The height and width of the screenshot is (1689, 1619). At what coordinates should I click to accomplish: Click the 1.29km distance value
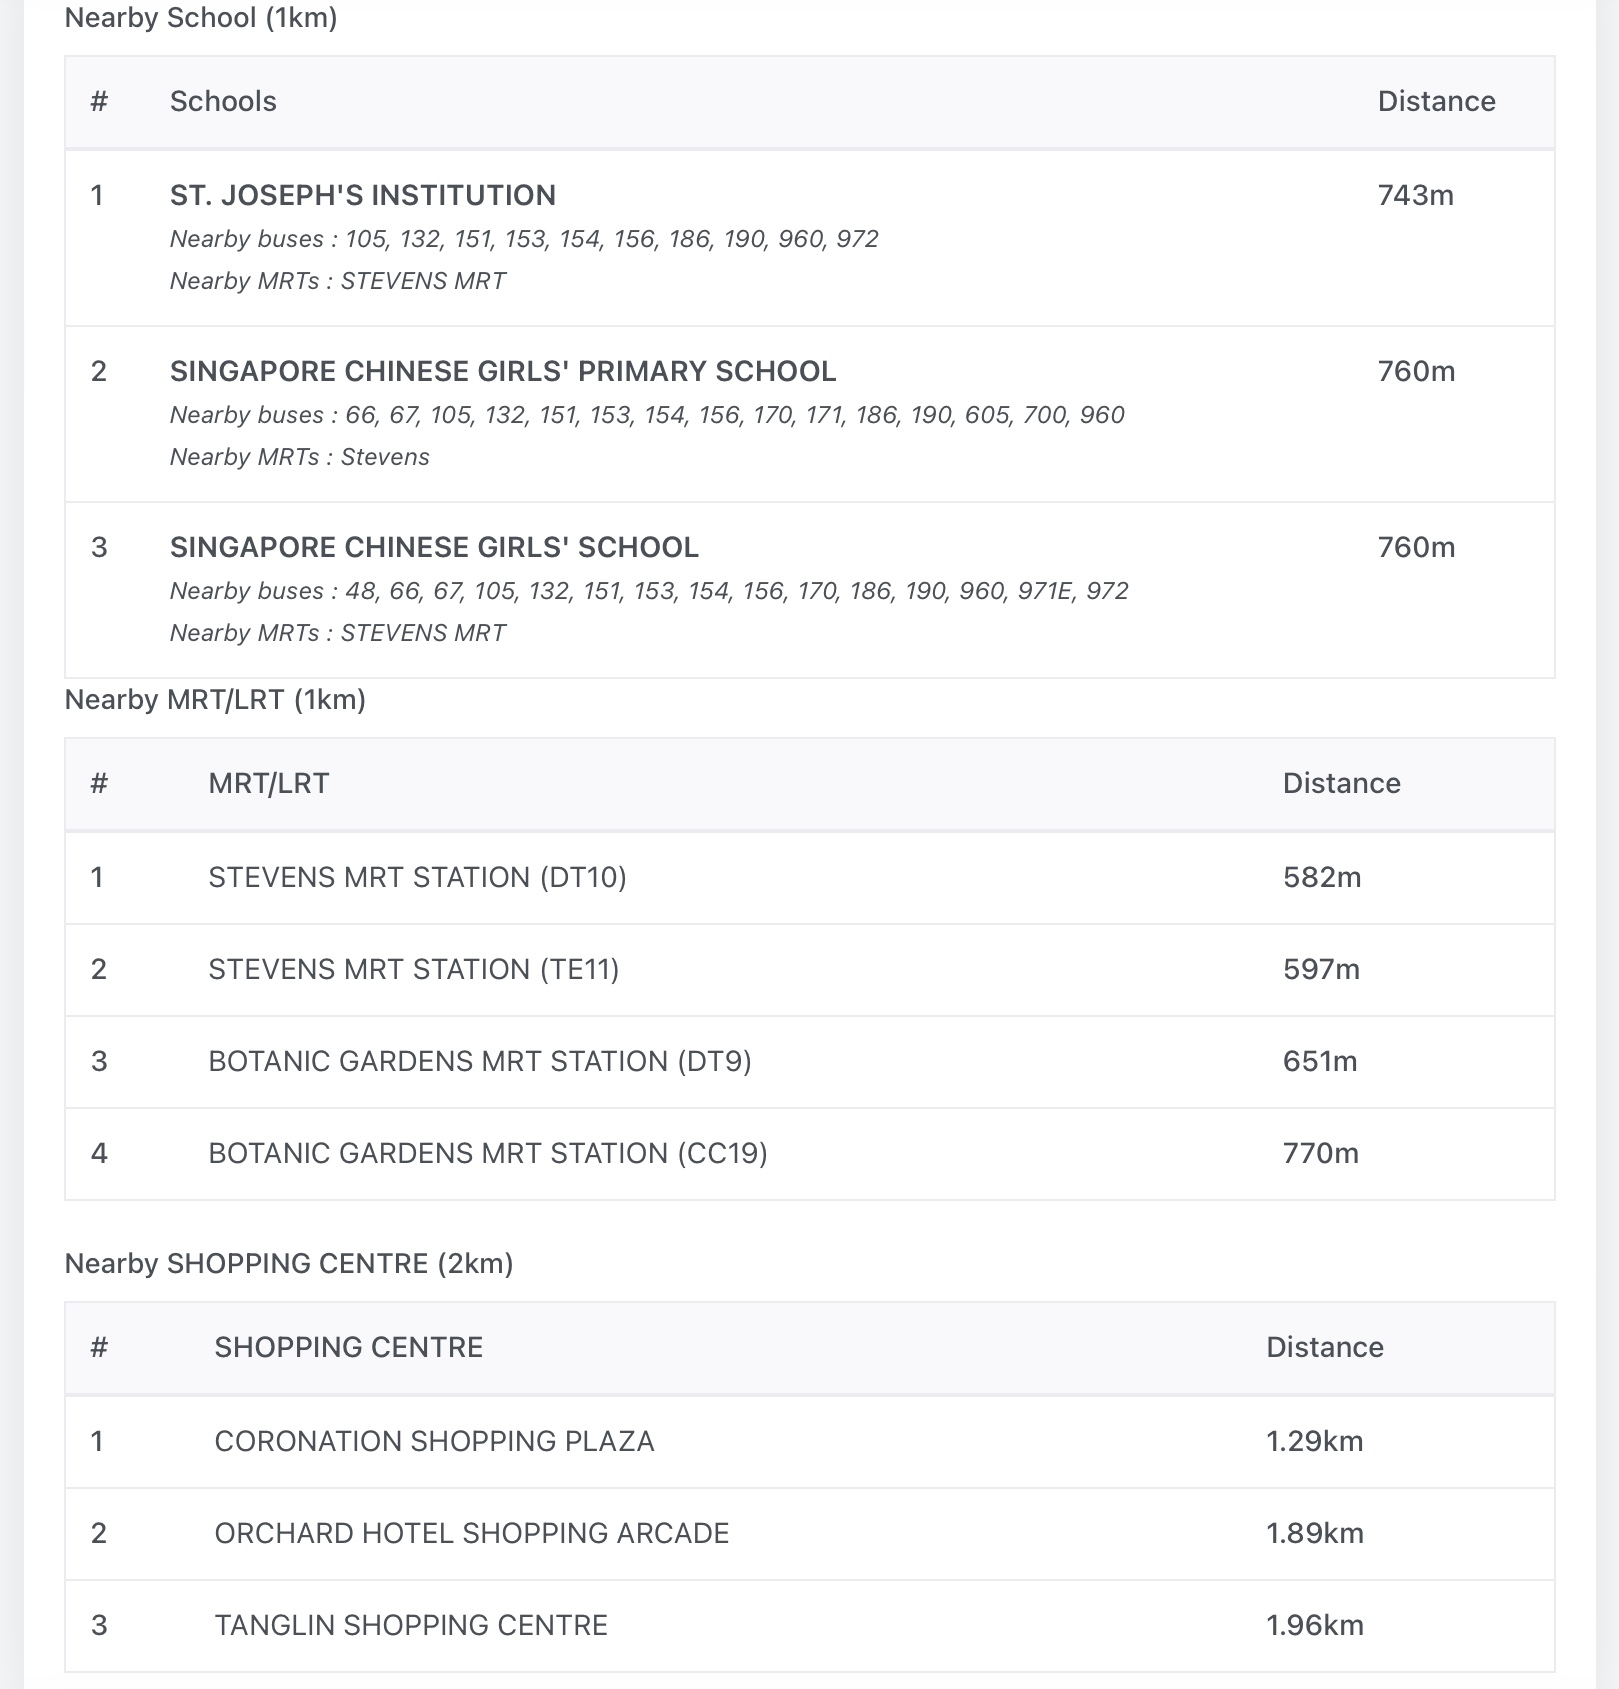point(1314,1441)
